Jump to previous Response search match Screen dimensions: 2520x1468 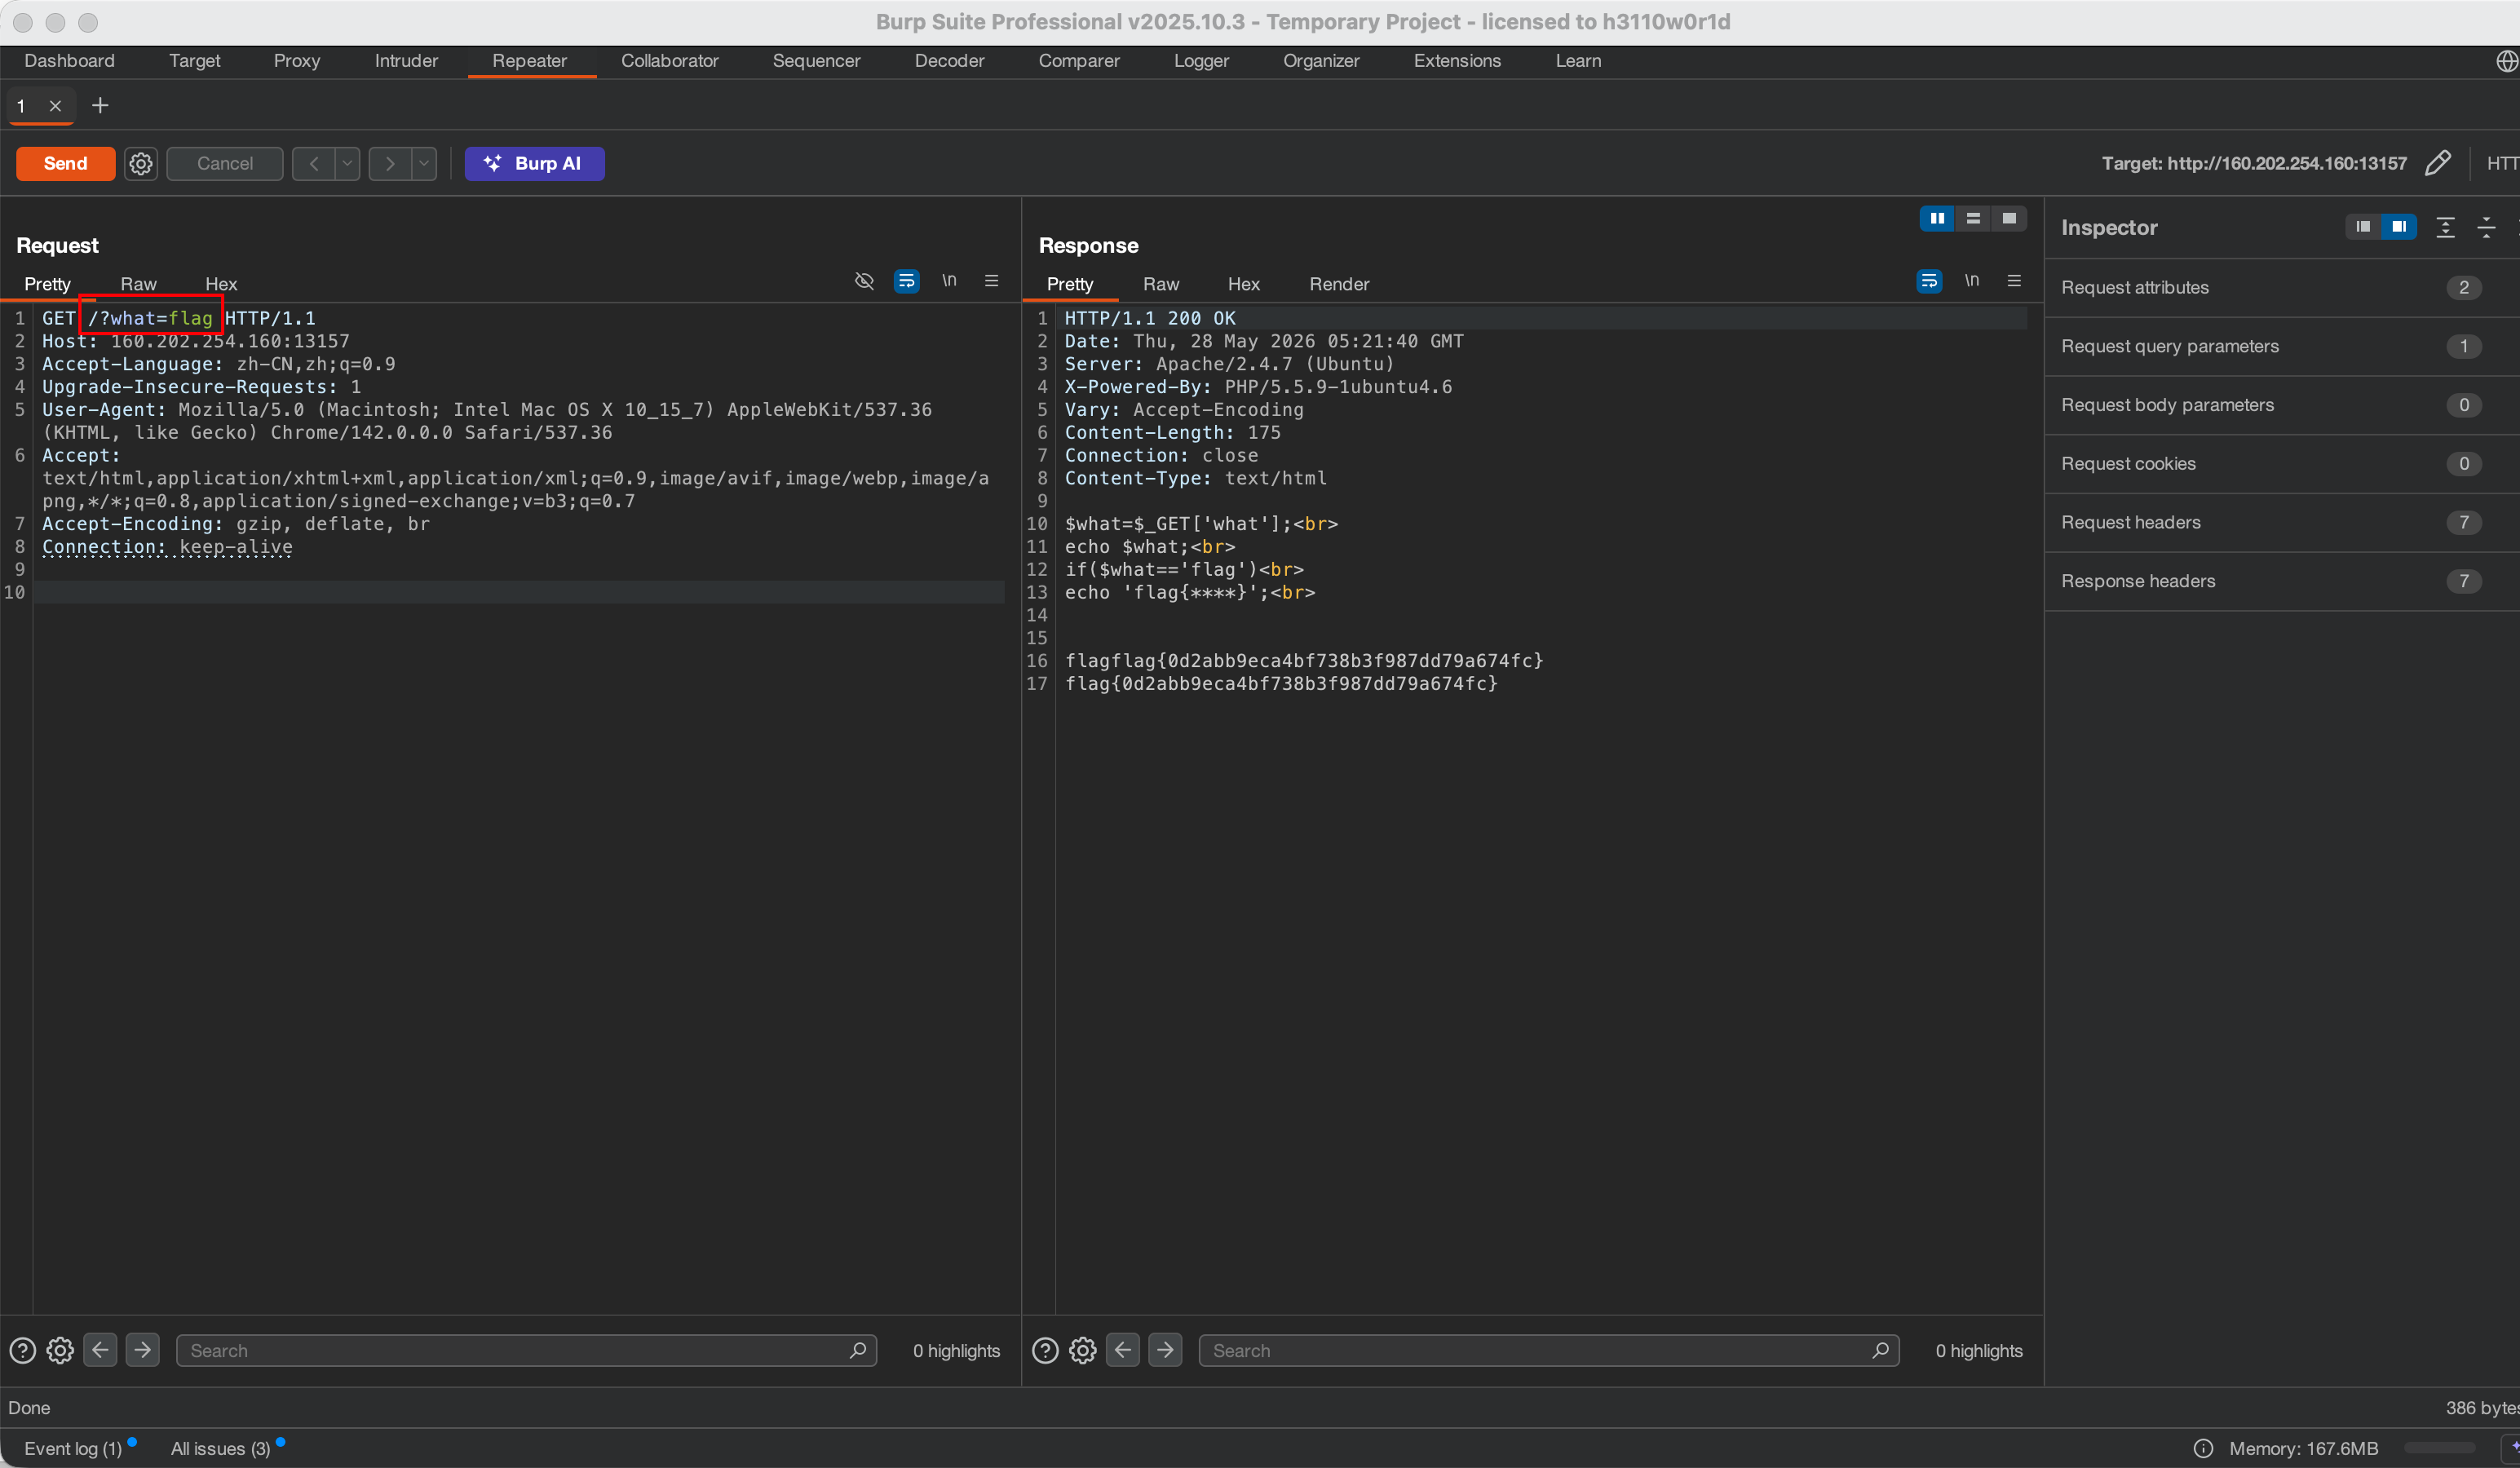pos(1123,1350)
